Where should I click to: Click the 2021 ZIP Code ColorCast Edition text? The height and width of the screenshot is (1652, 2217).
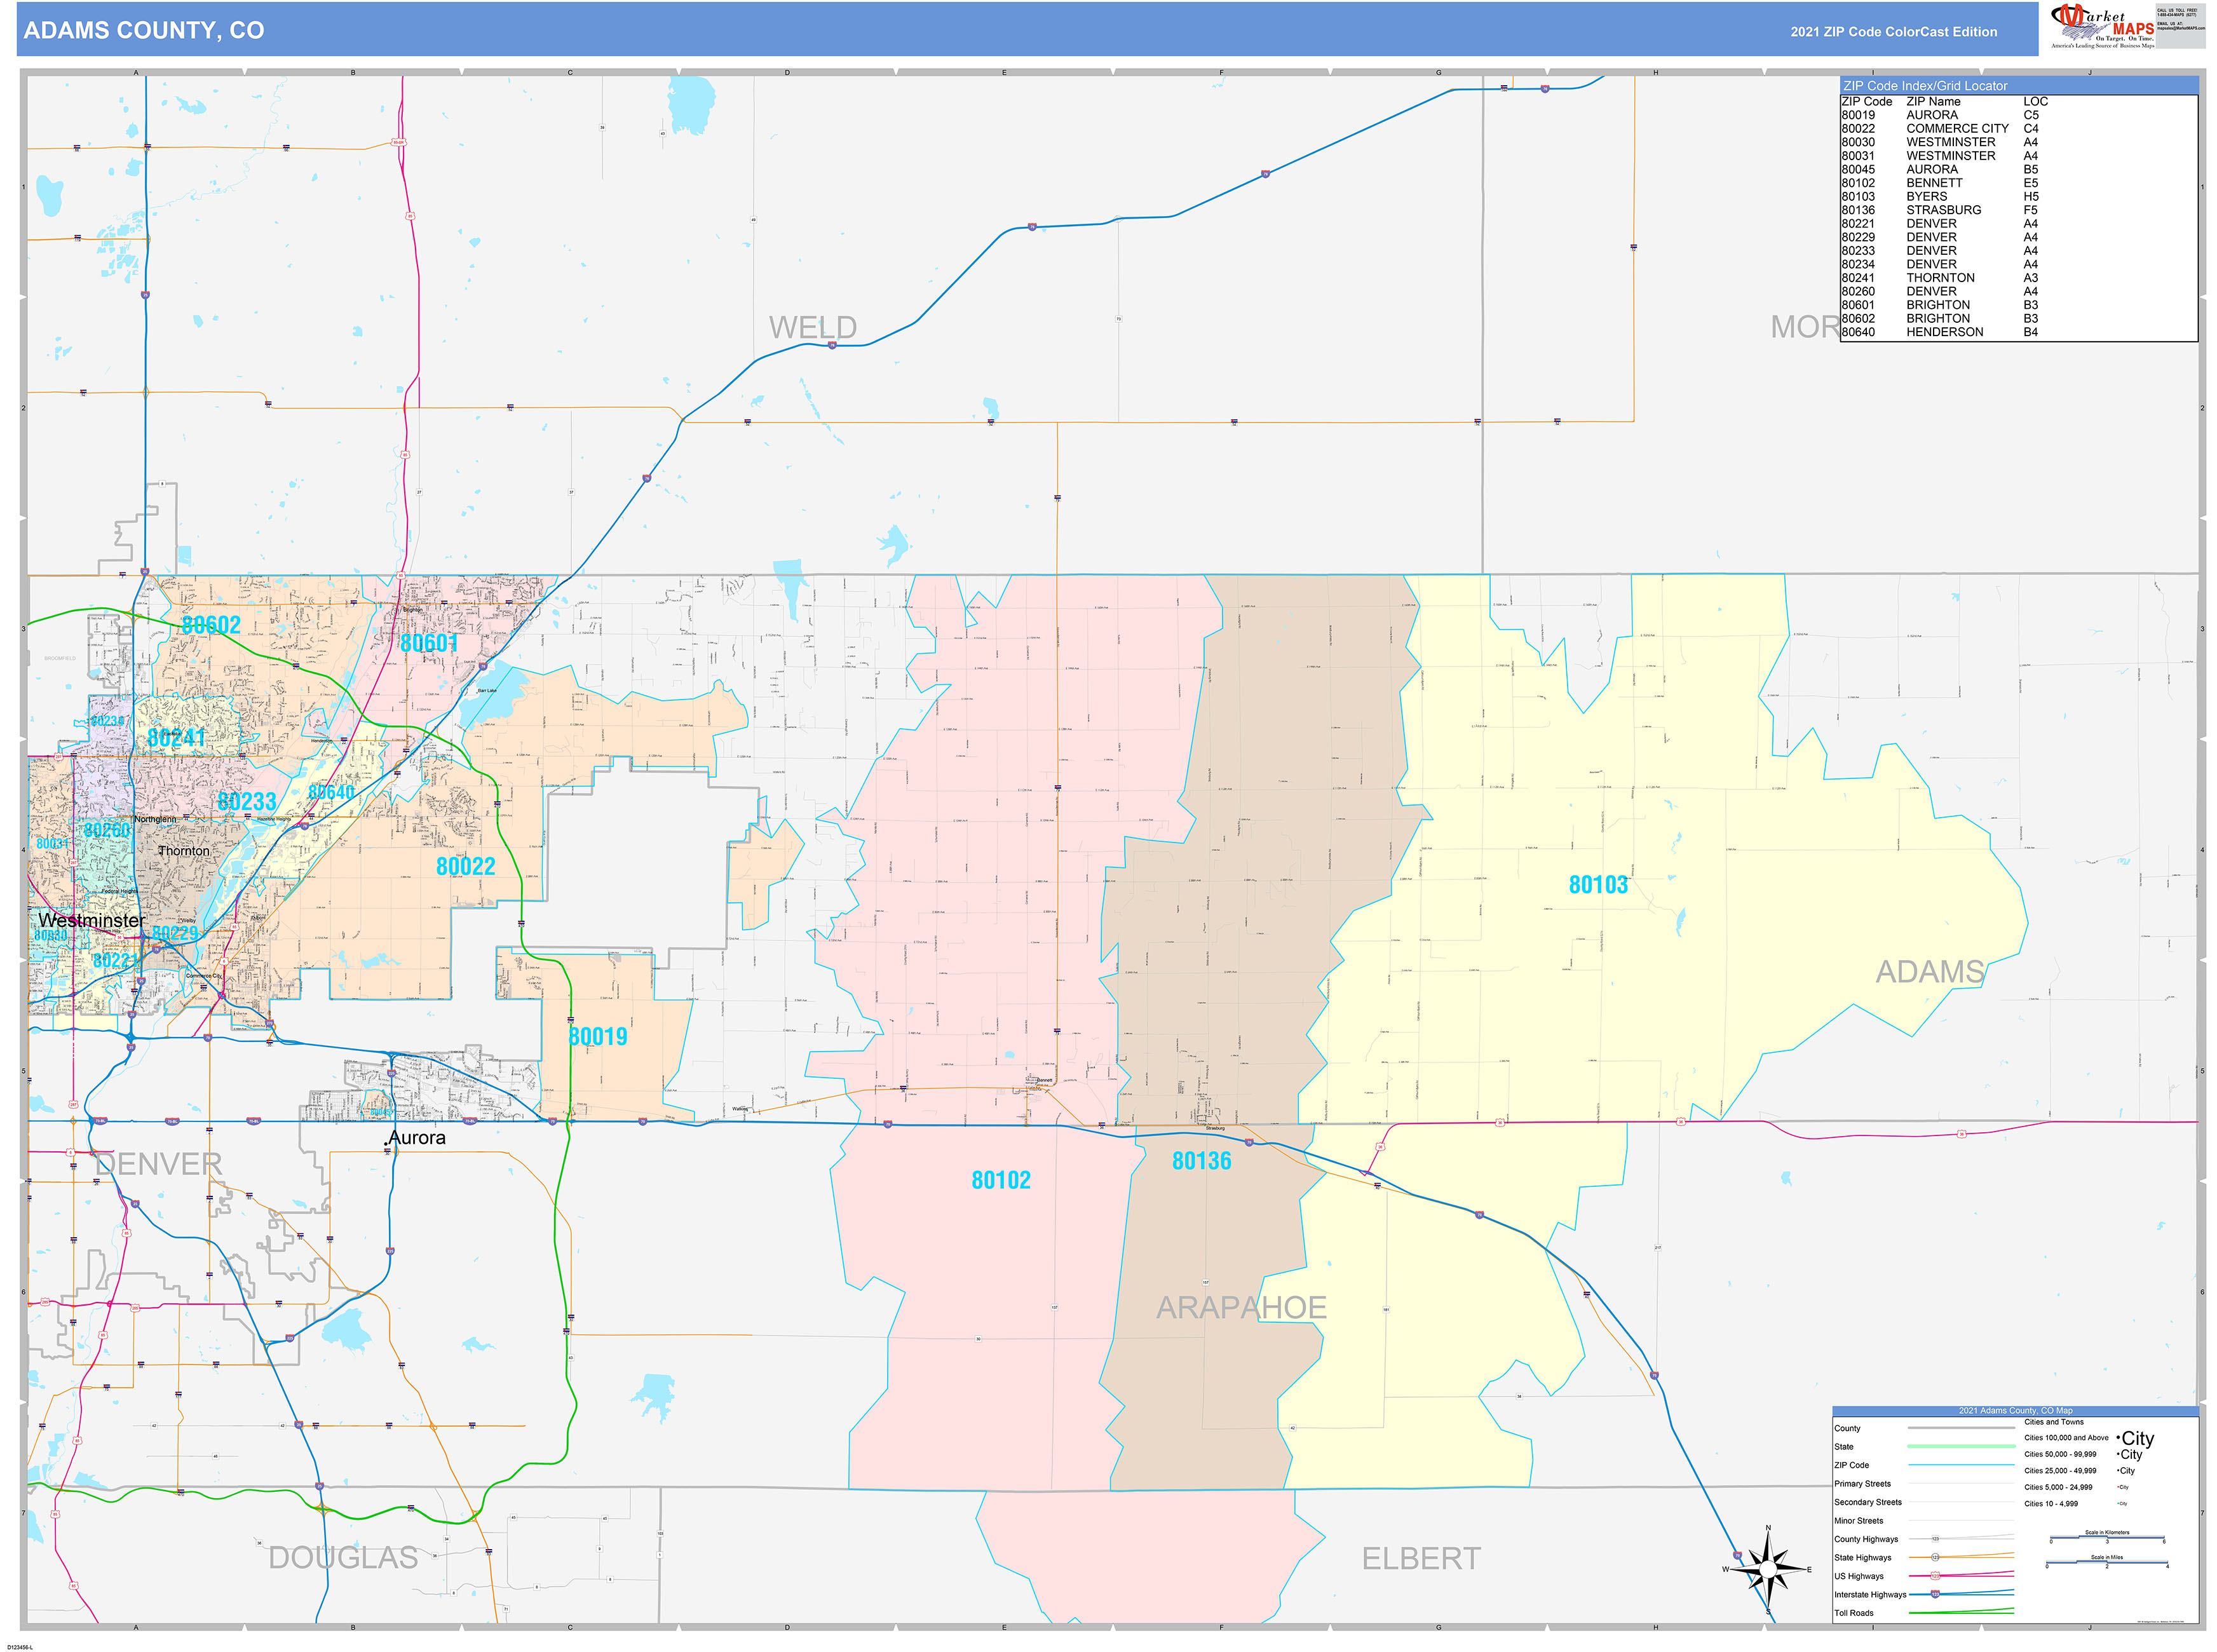pos(1894,32)
